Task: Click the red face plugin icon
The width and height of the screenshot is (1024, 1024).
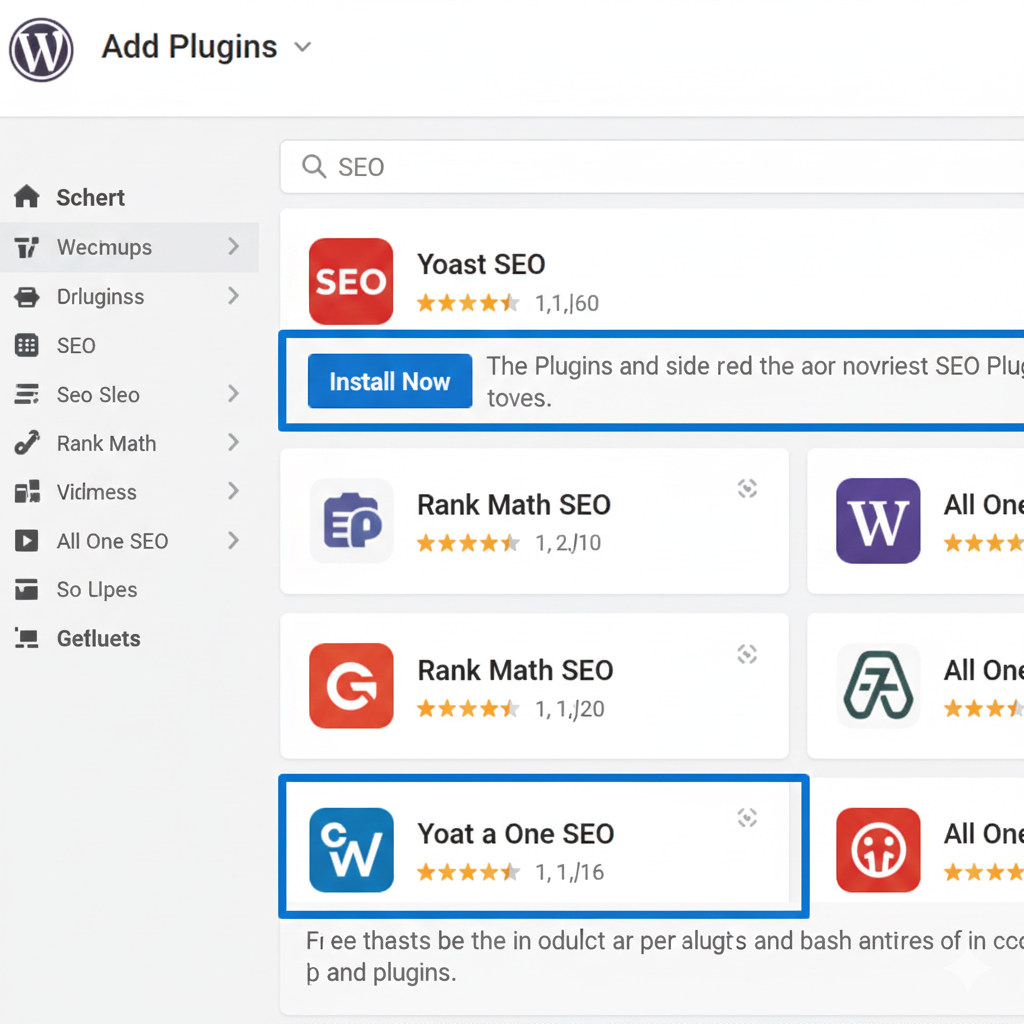Action: [x=878, y=850]
